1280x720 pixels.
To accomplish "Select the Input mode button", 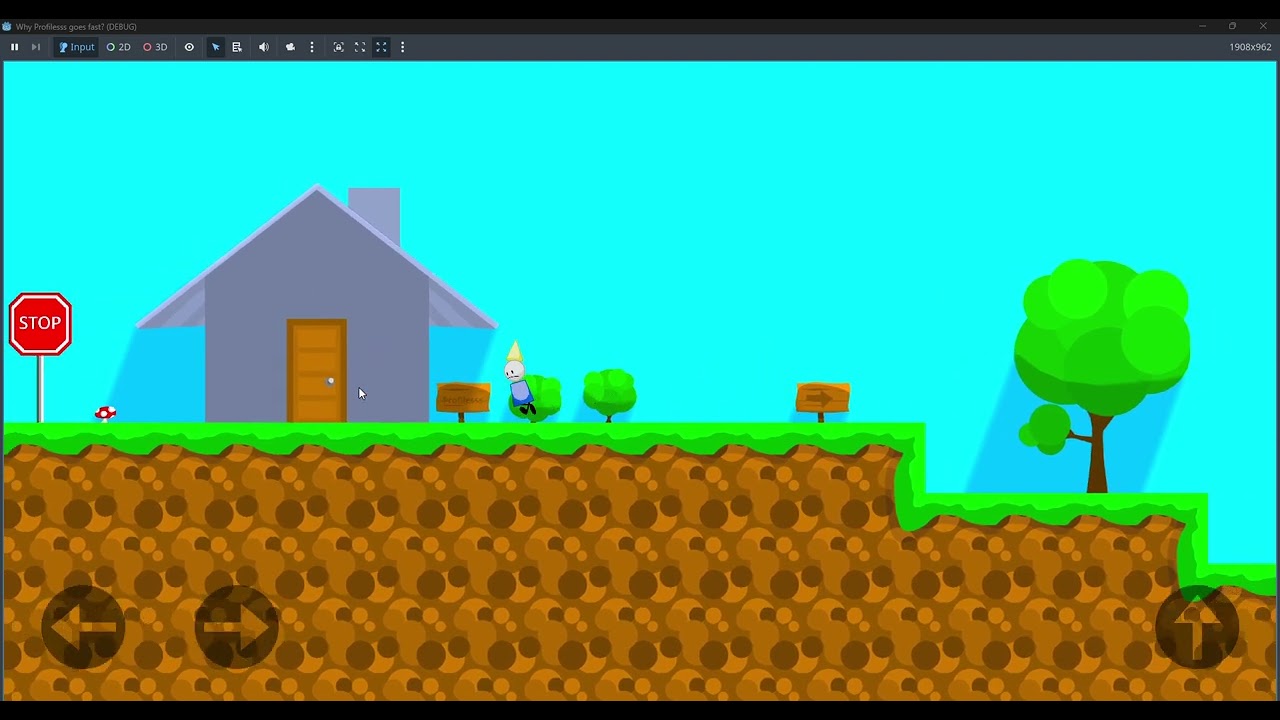I will click(76, 47).
